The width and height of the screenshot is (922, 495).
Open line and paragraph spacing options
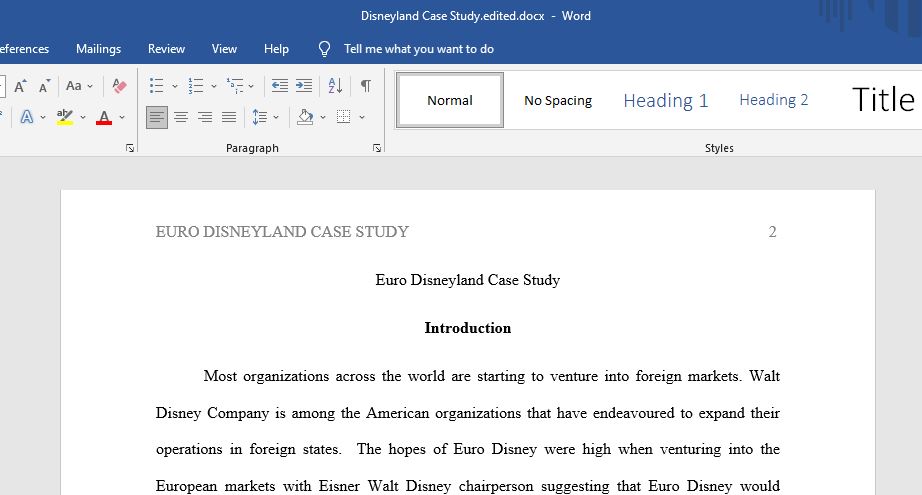[x=259, y=117]
